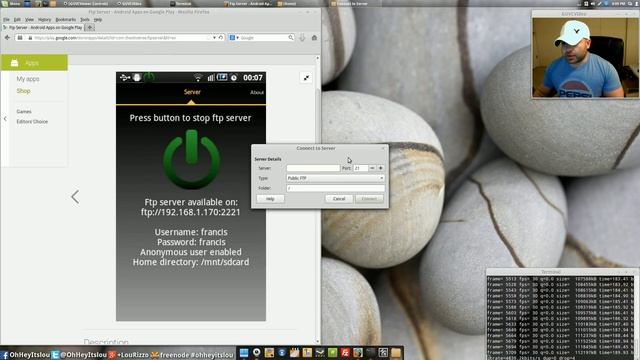This screenshot has height=360, width=640.
Task: Select the Ftp Server Google Play tab
Action: pyautogui.click(x=43, y=28)
